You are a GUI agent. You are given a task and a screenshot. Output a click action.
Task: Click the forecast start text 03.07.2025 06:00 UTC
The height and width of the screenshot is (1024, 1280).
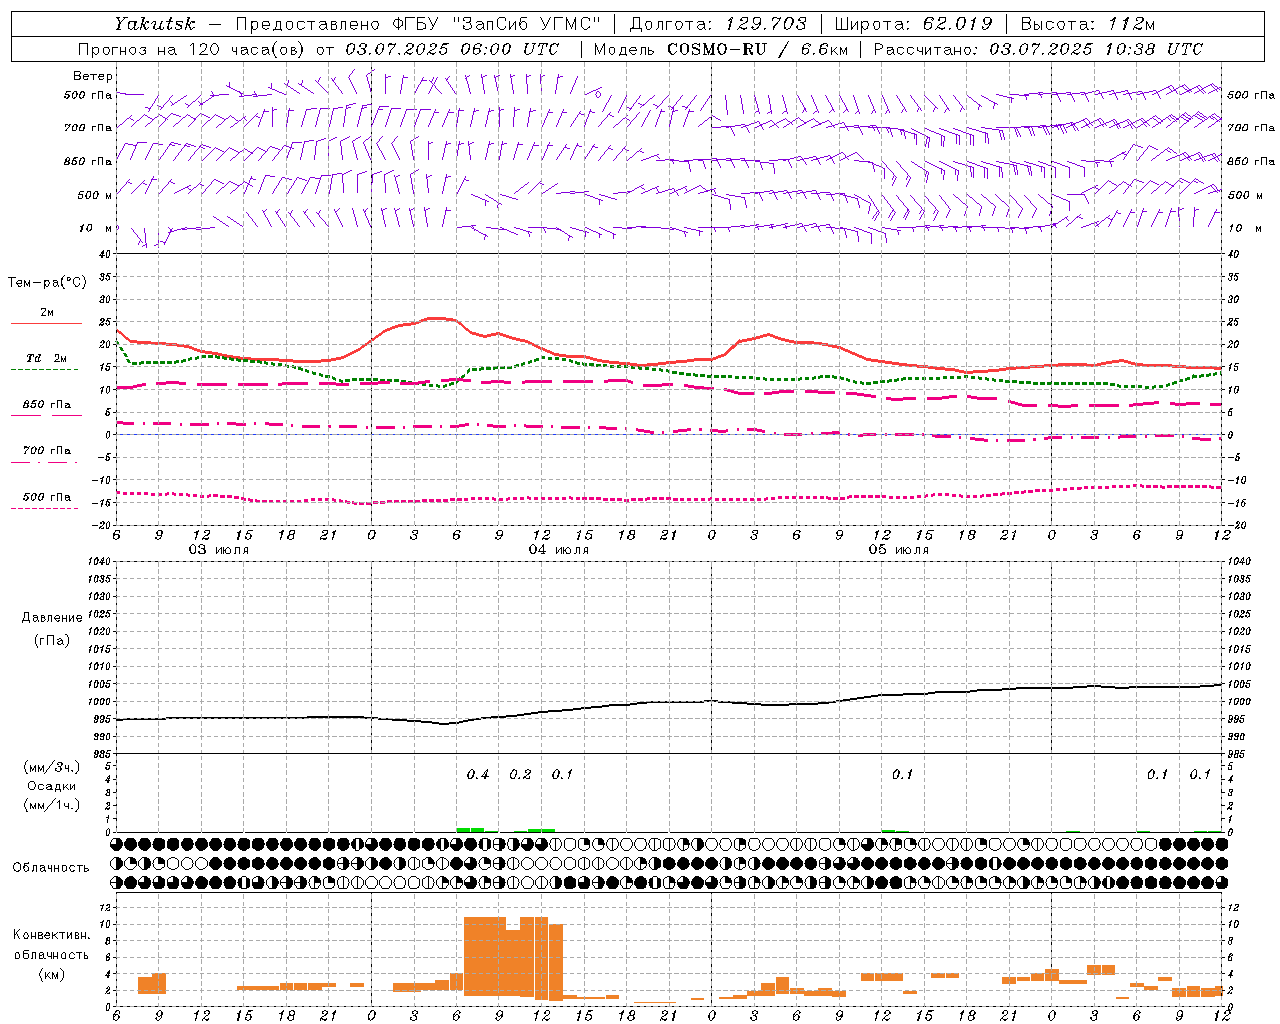coord(452,49)
